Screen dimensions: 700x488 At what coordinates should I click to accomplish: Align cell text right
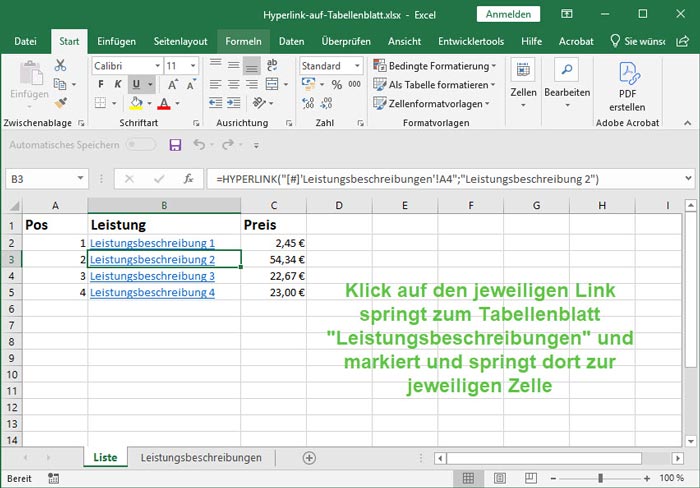252,84
